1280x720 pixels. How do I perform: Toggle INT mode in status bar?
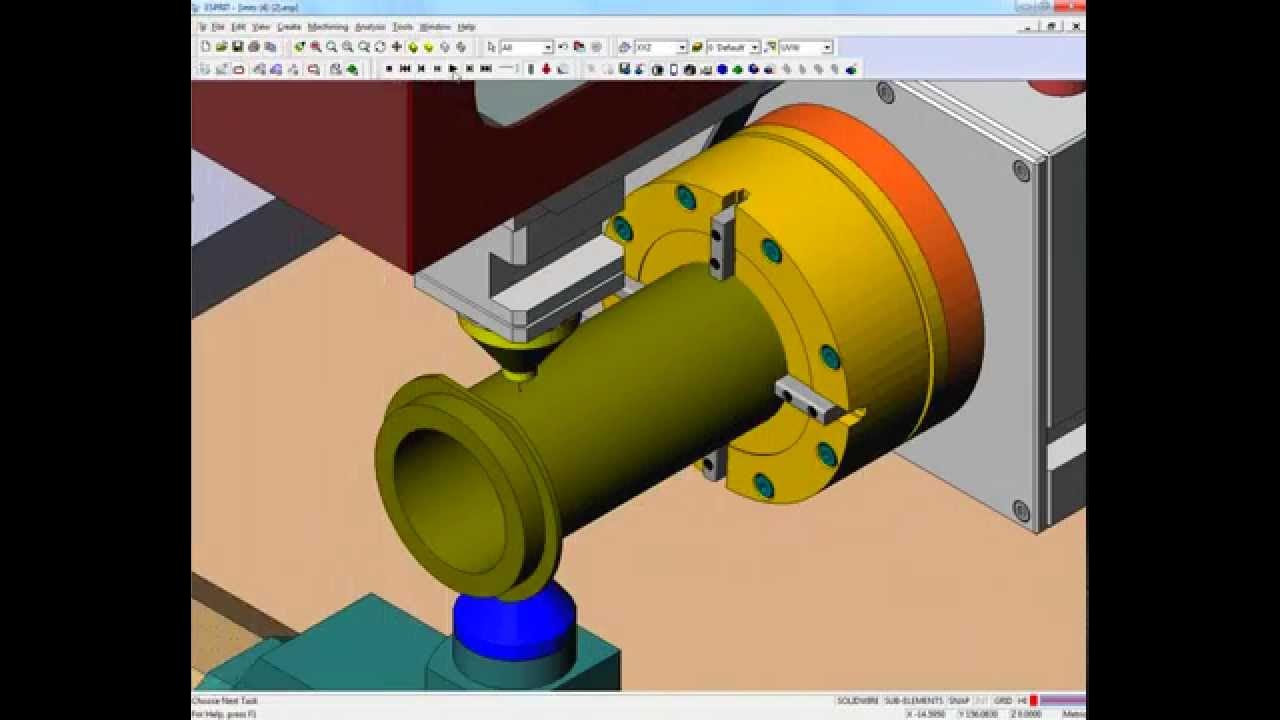[981, 701]
